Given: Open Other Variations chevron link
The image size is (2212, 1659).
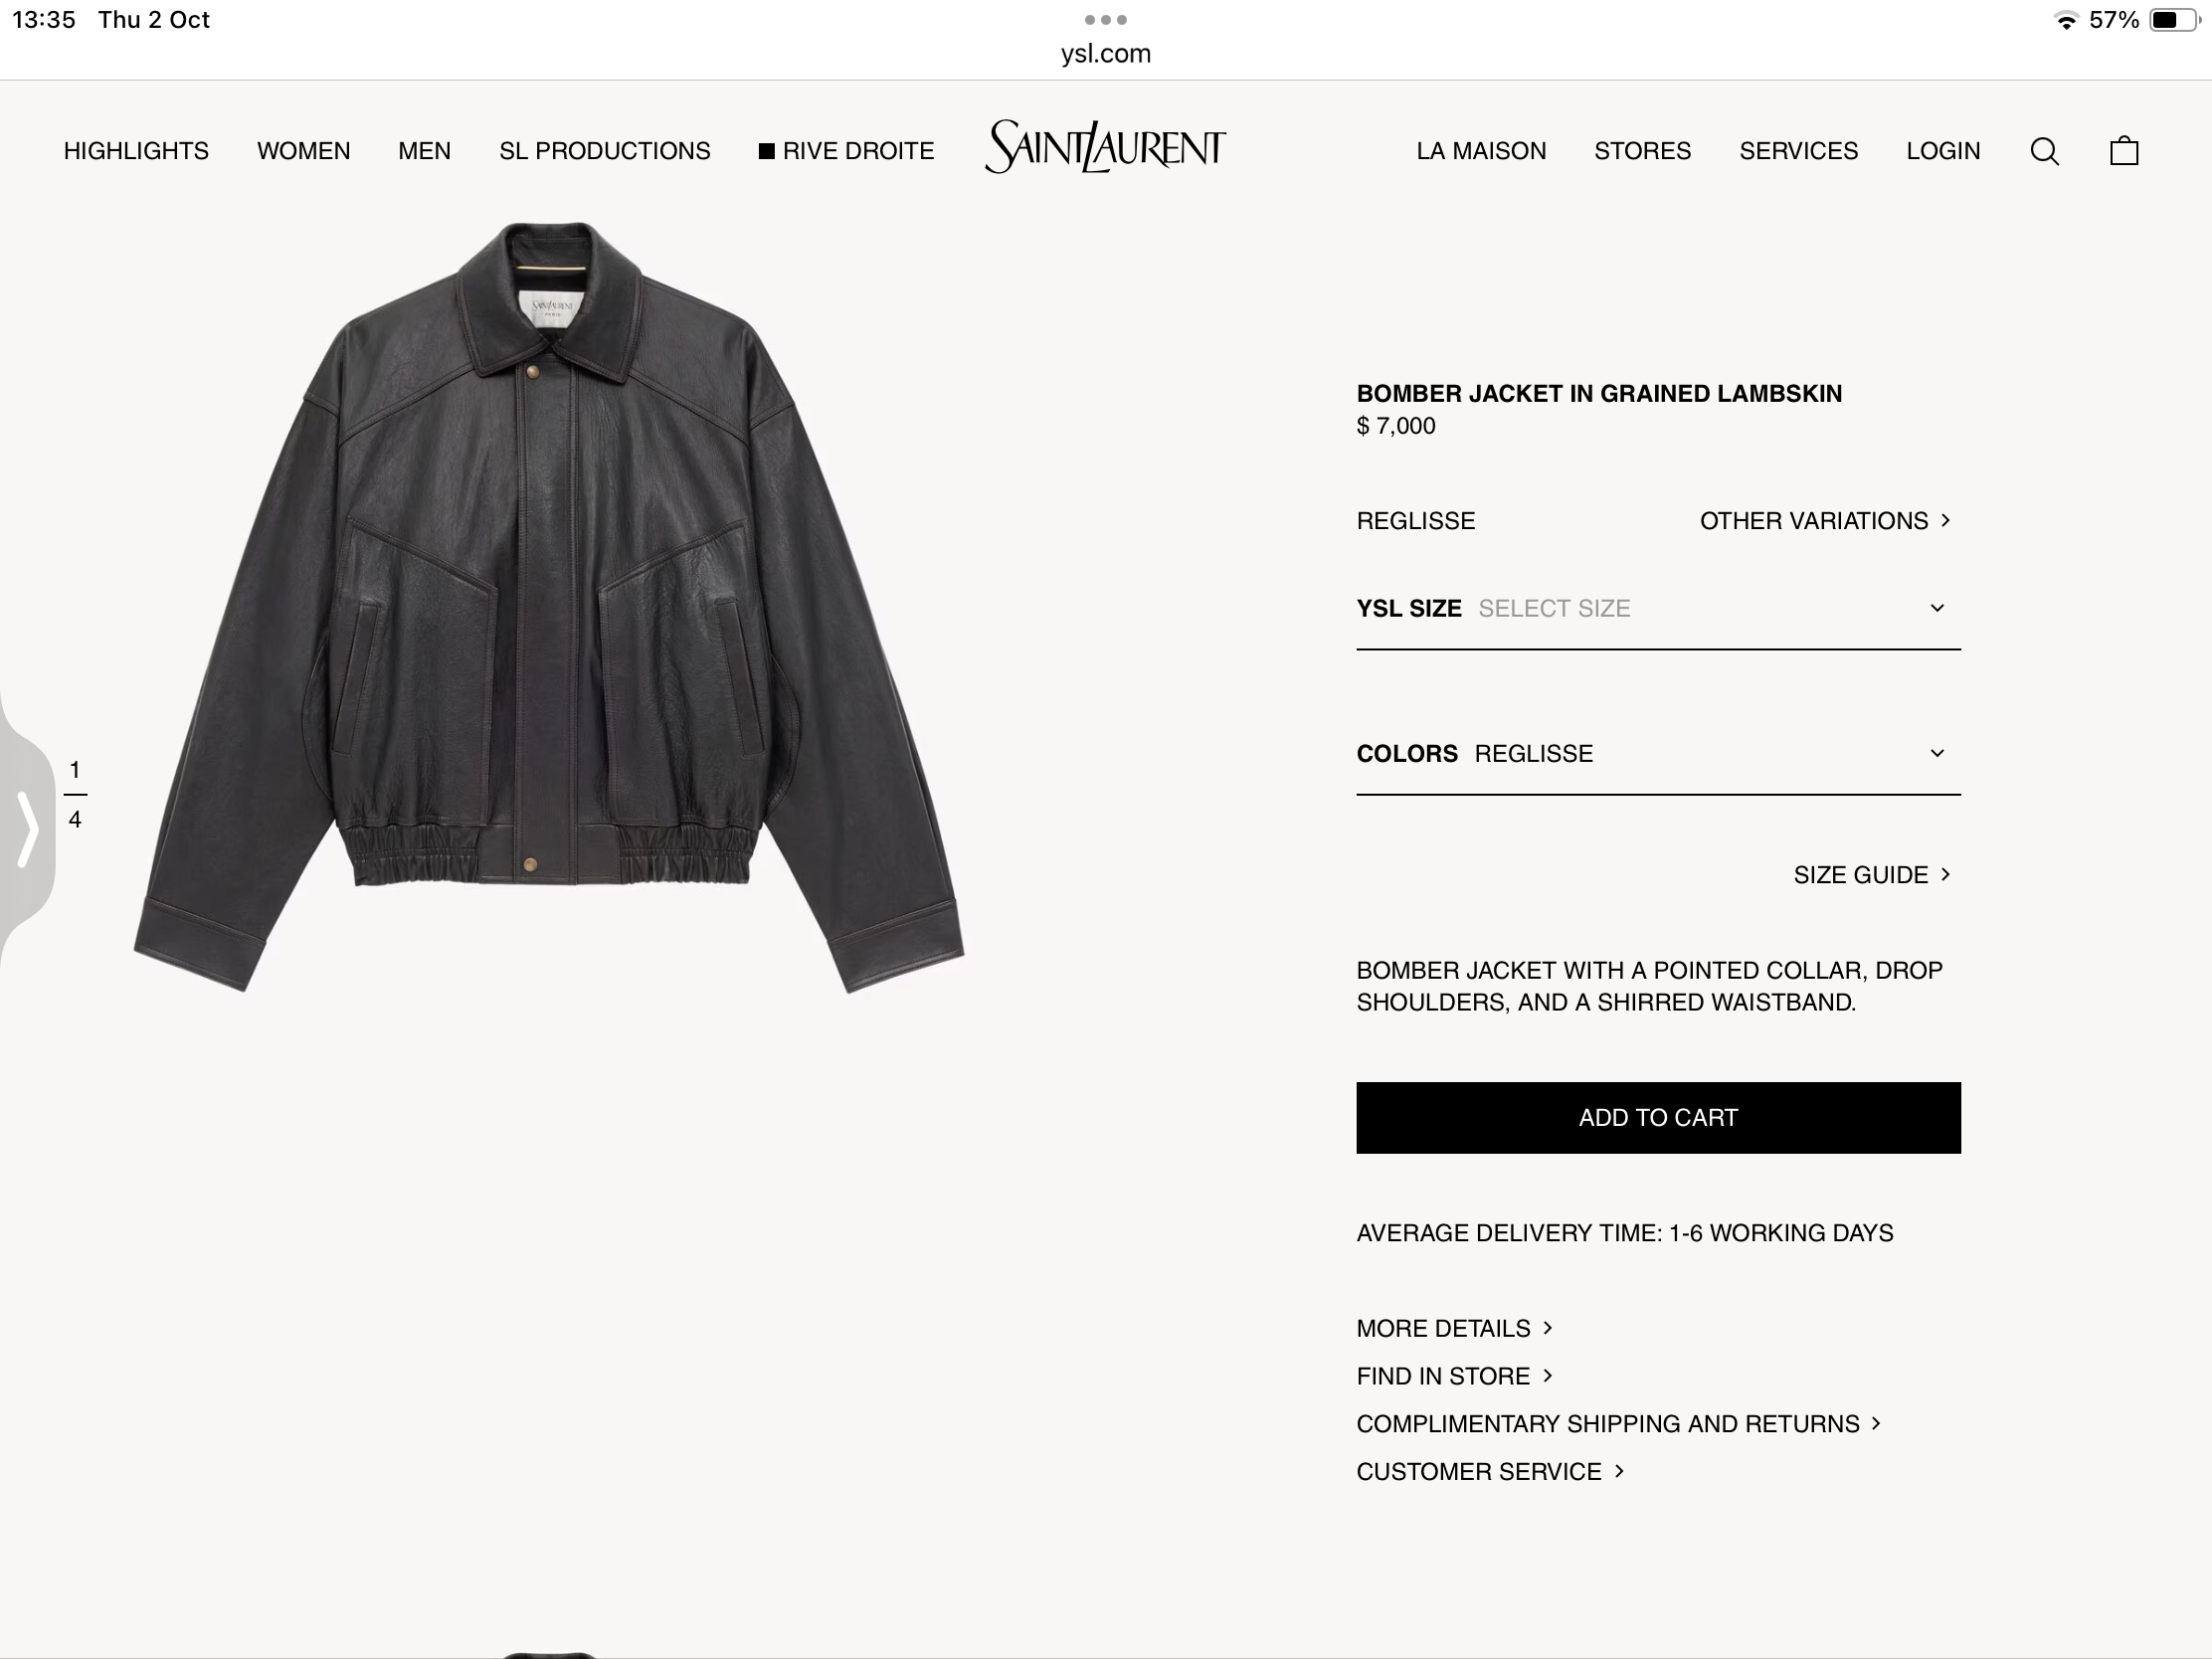Looking at the screenshot, I should point(1825,521).
